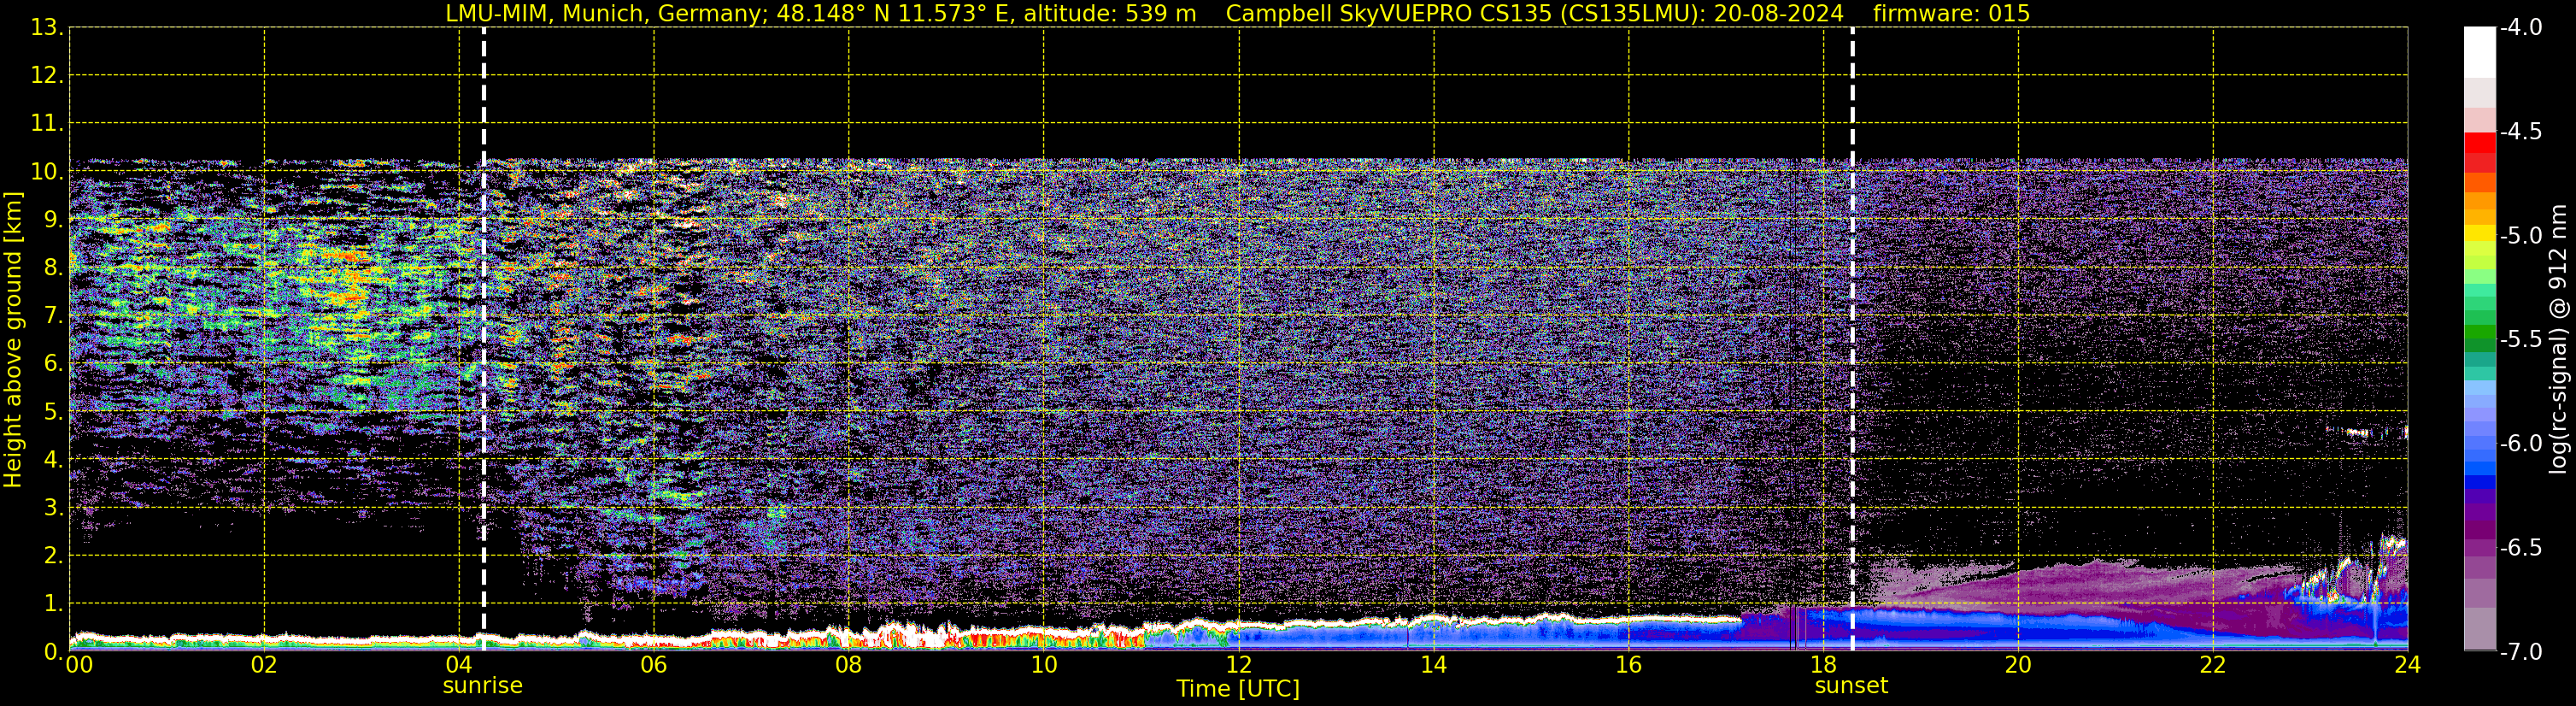Click the height axis tick label '4.'

pos(53,459)
